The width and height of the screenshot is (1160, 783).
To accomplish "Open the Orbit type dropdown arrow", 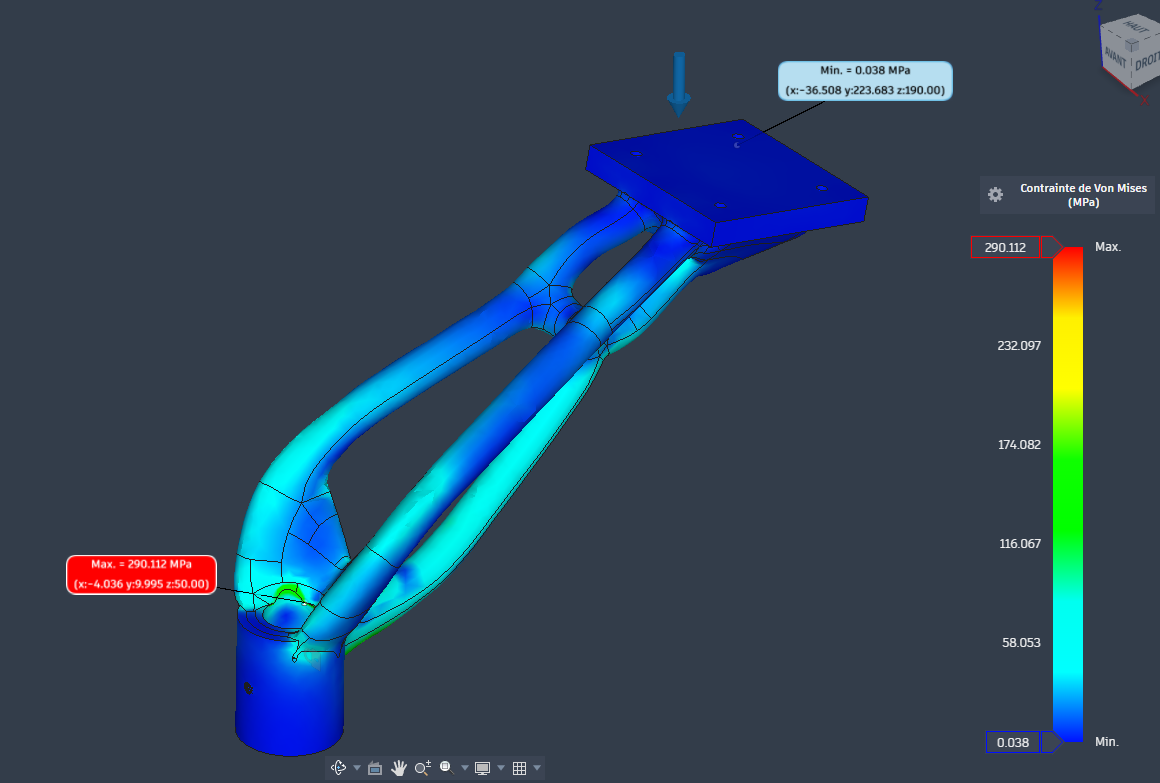I will [x=357, y=768].
